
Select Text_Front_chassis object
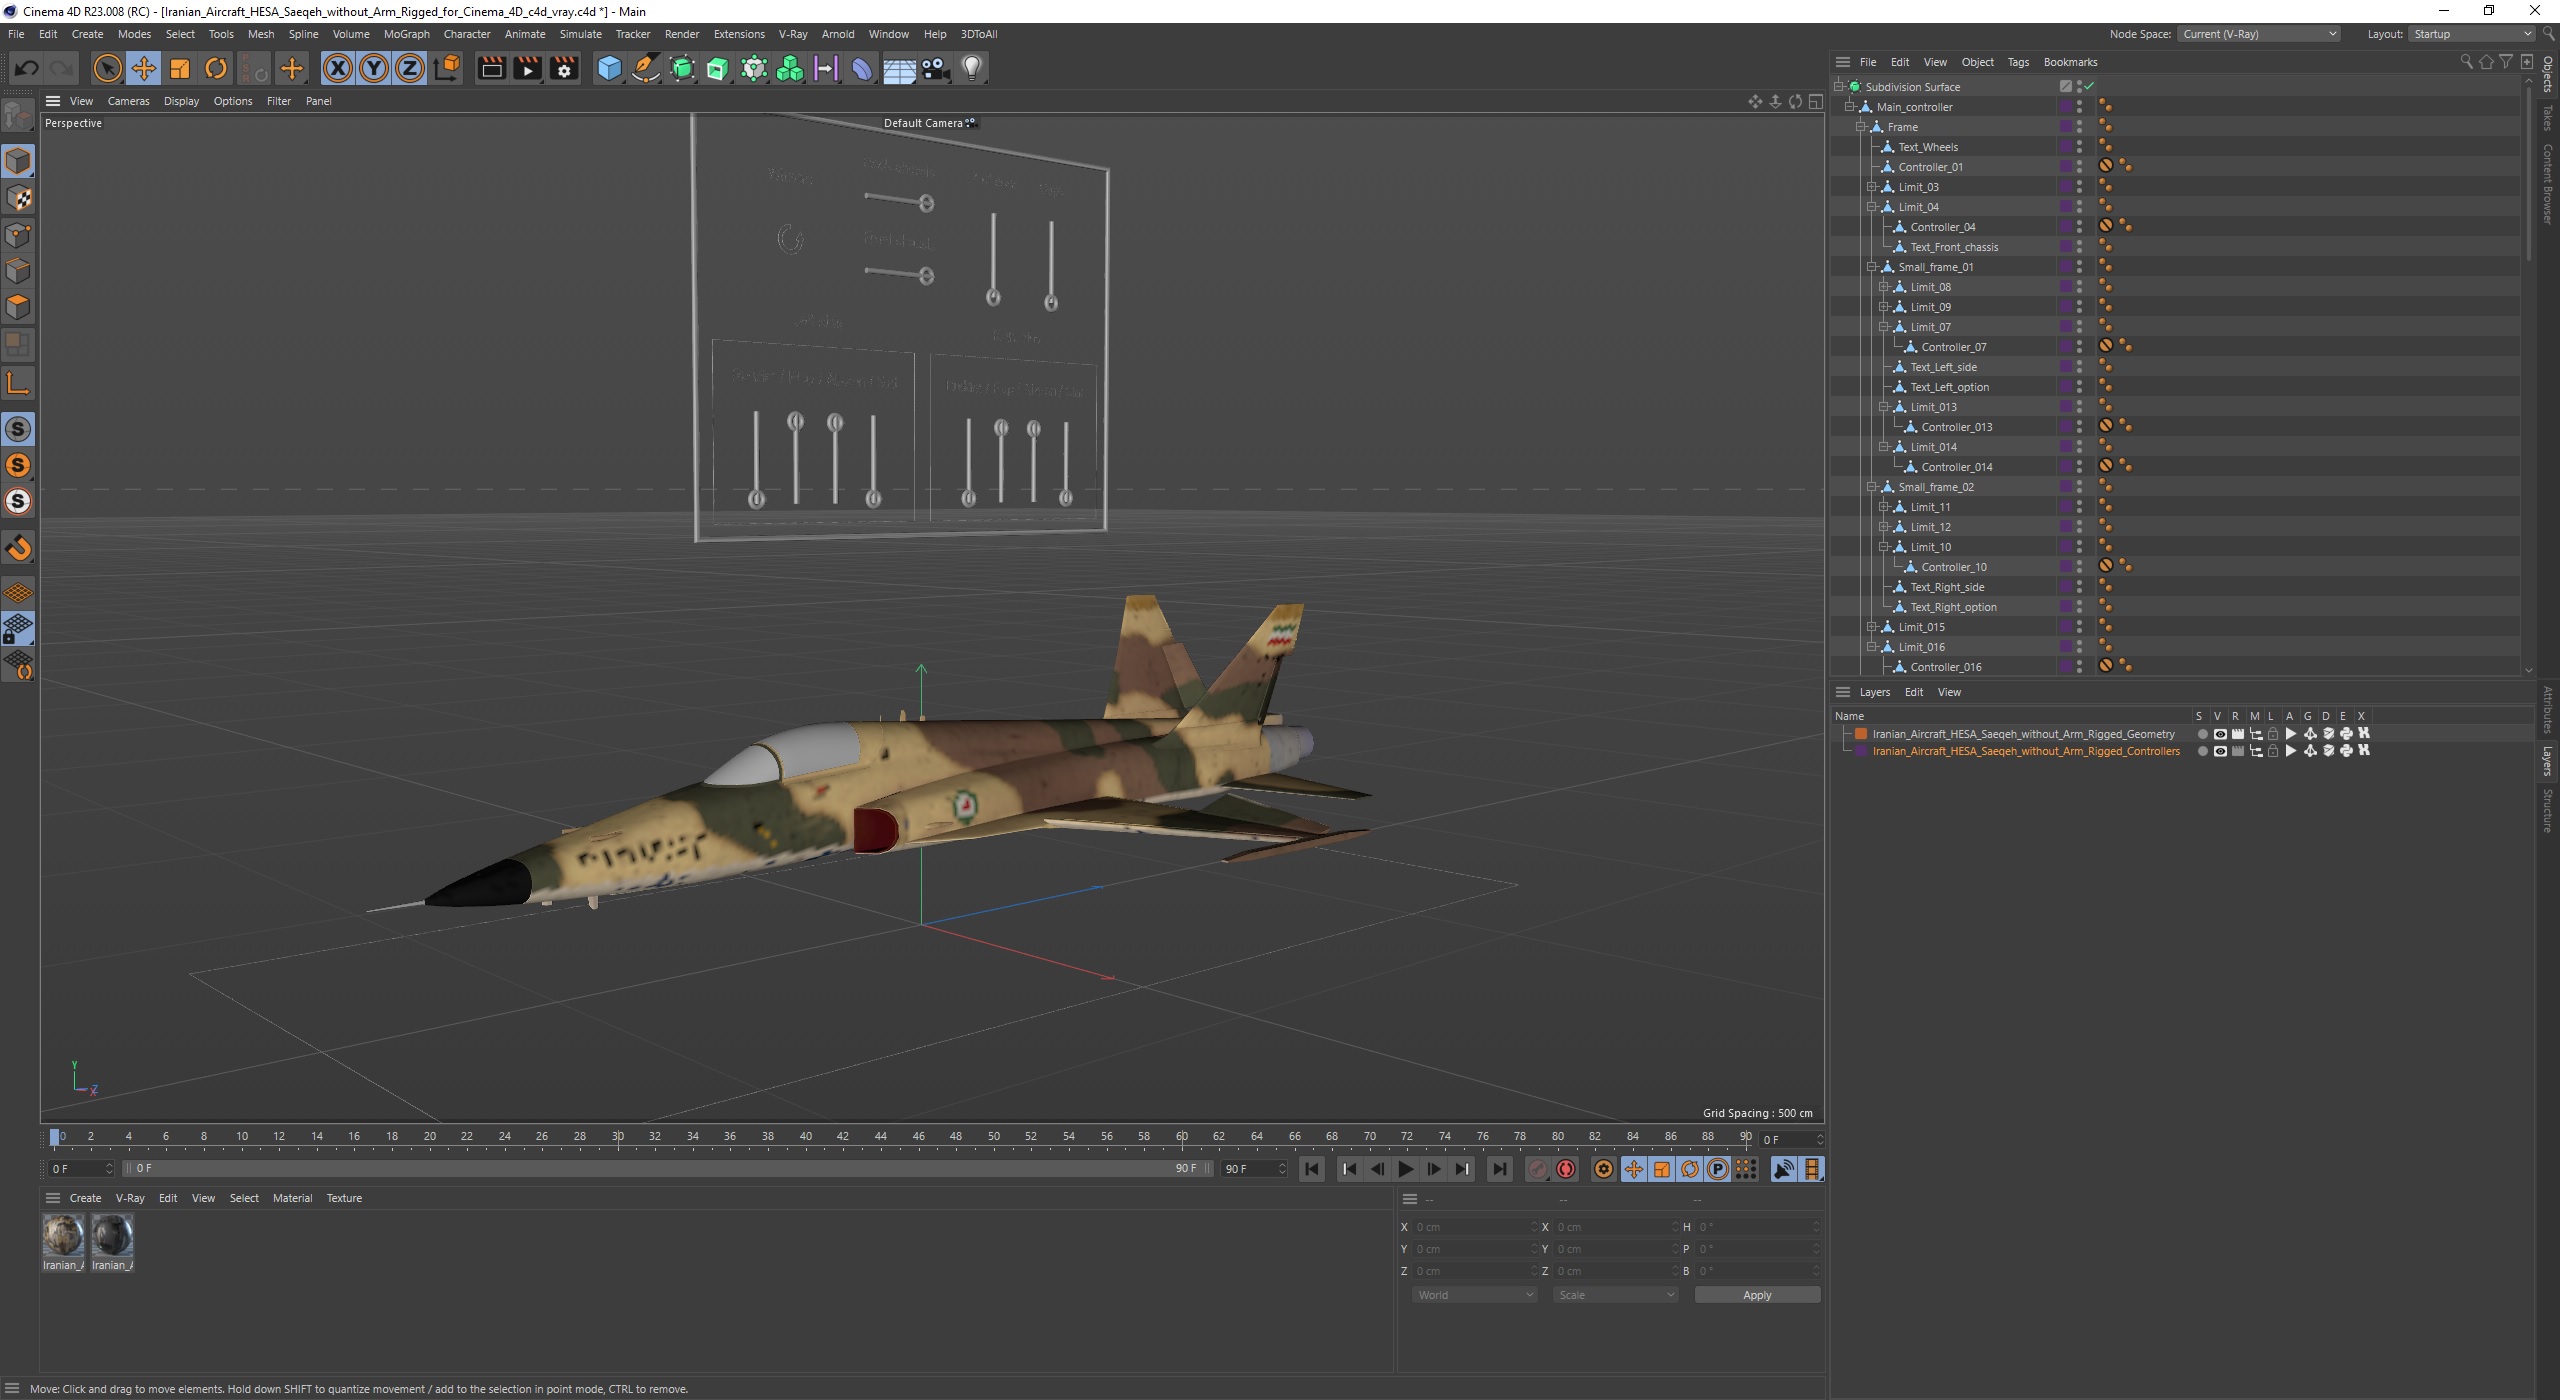click(x=1954, y=247)
